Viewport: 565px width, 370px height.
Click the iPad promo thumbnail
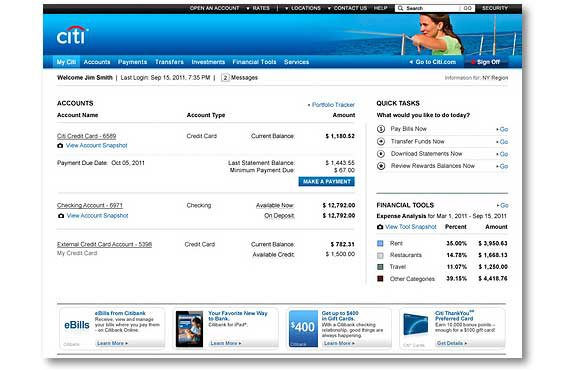(x=189, y=329)
